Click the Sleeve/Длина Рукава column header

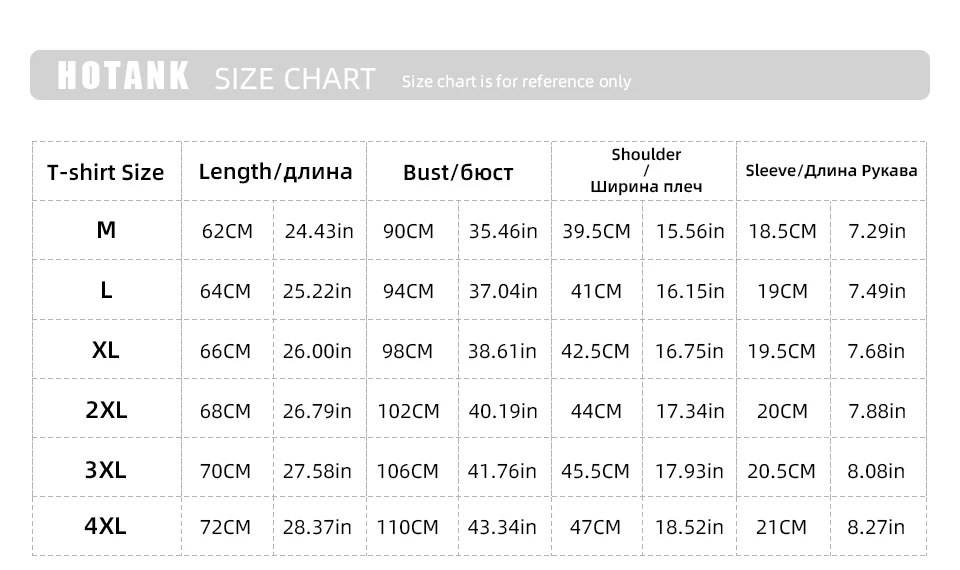click(831, 170)
